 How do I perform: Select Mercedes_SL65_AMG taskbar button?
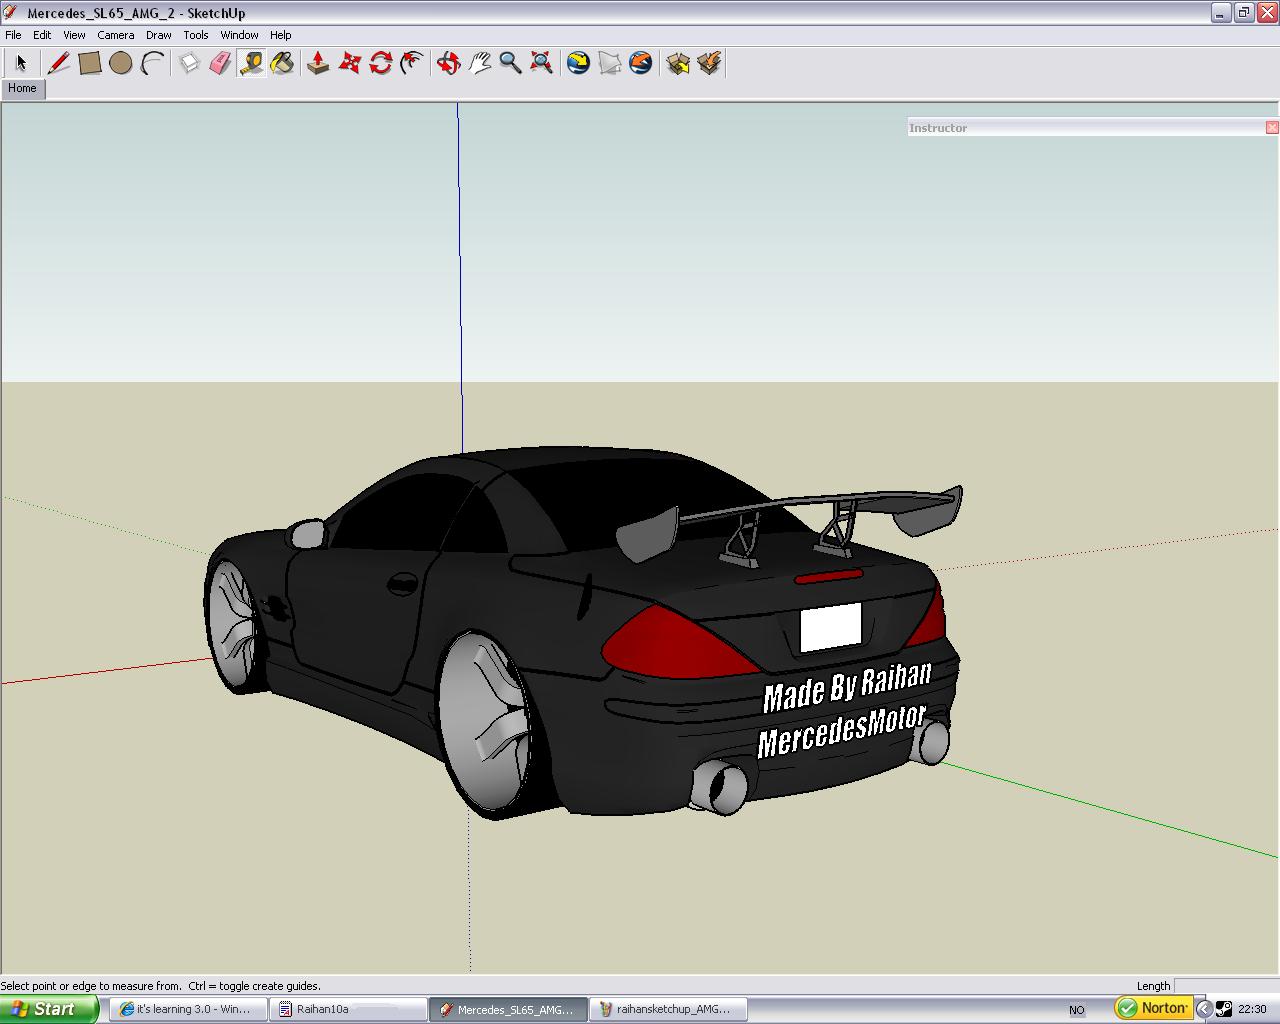tap(508, 1009)
